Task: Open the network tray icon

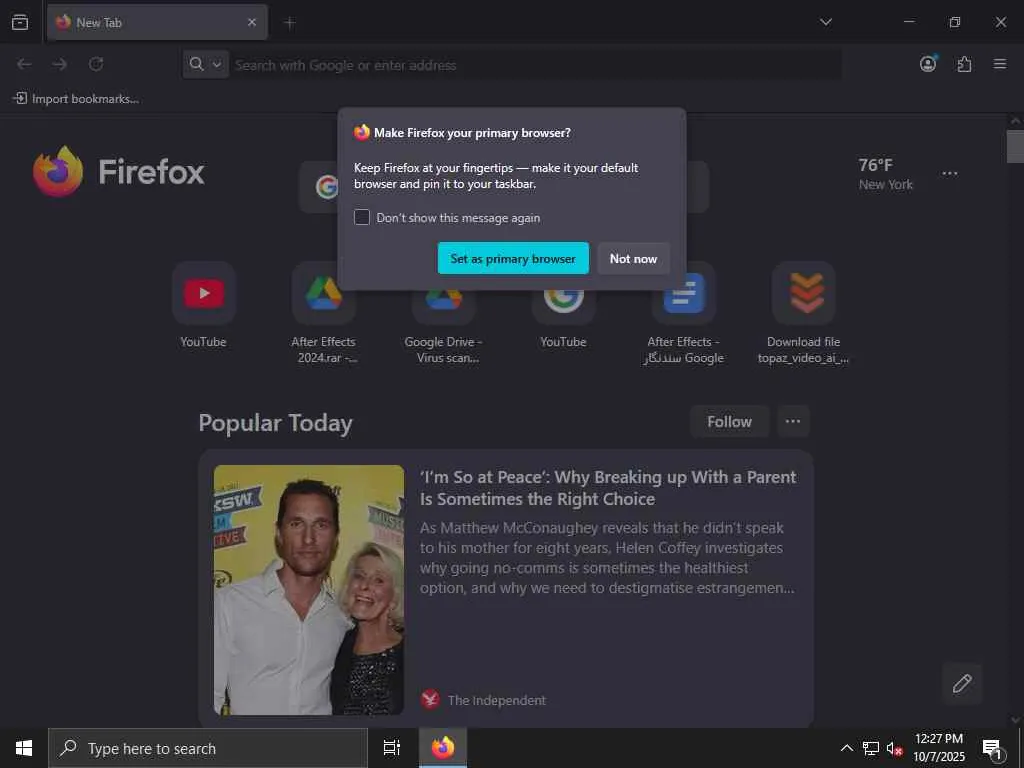Action: click(871, 748)
